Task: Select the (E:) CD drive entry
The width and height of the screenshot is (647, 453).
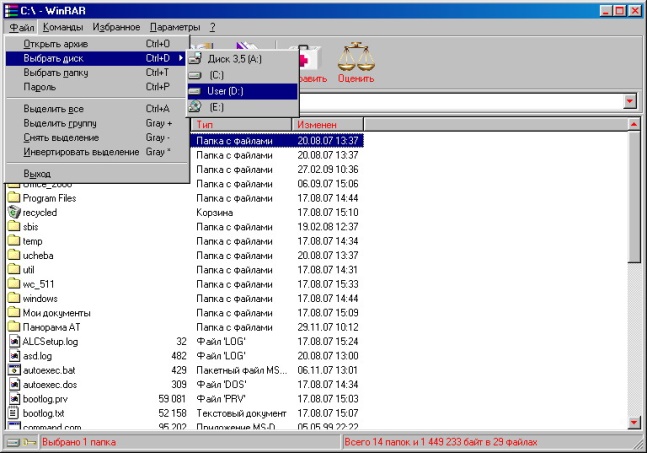Action: tap(243, 107)
